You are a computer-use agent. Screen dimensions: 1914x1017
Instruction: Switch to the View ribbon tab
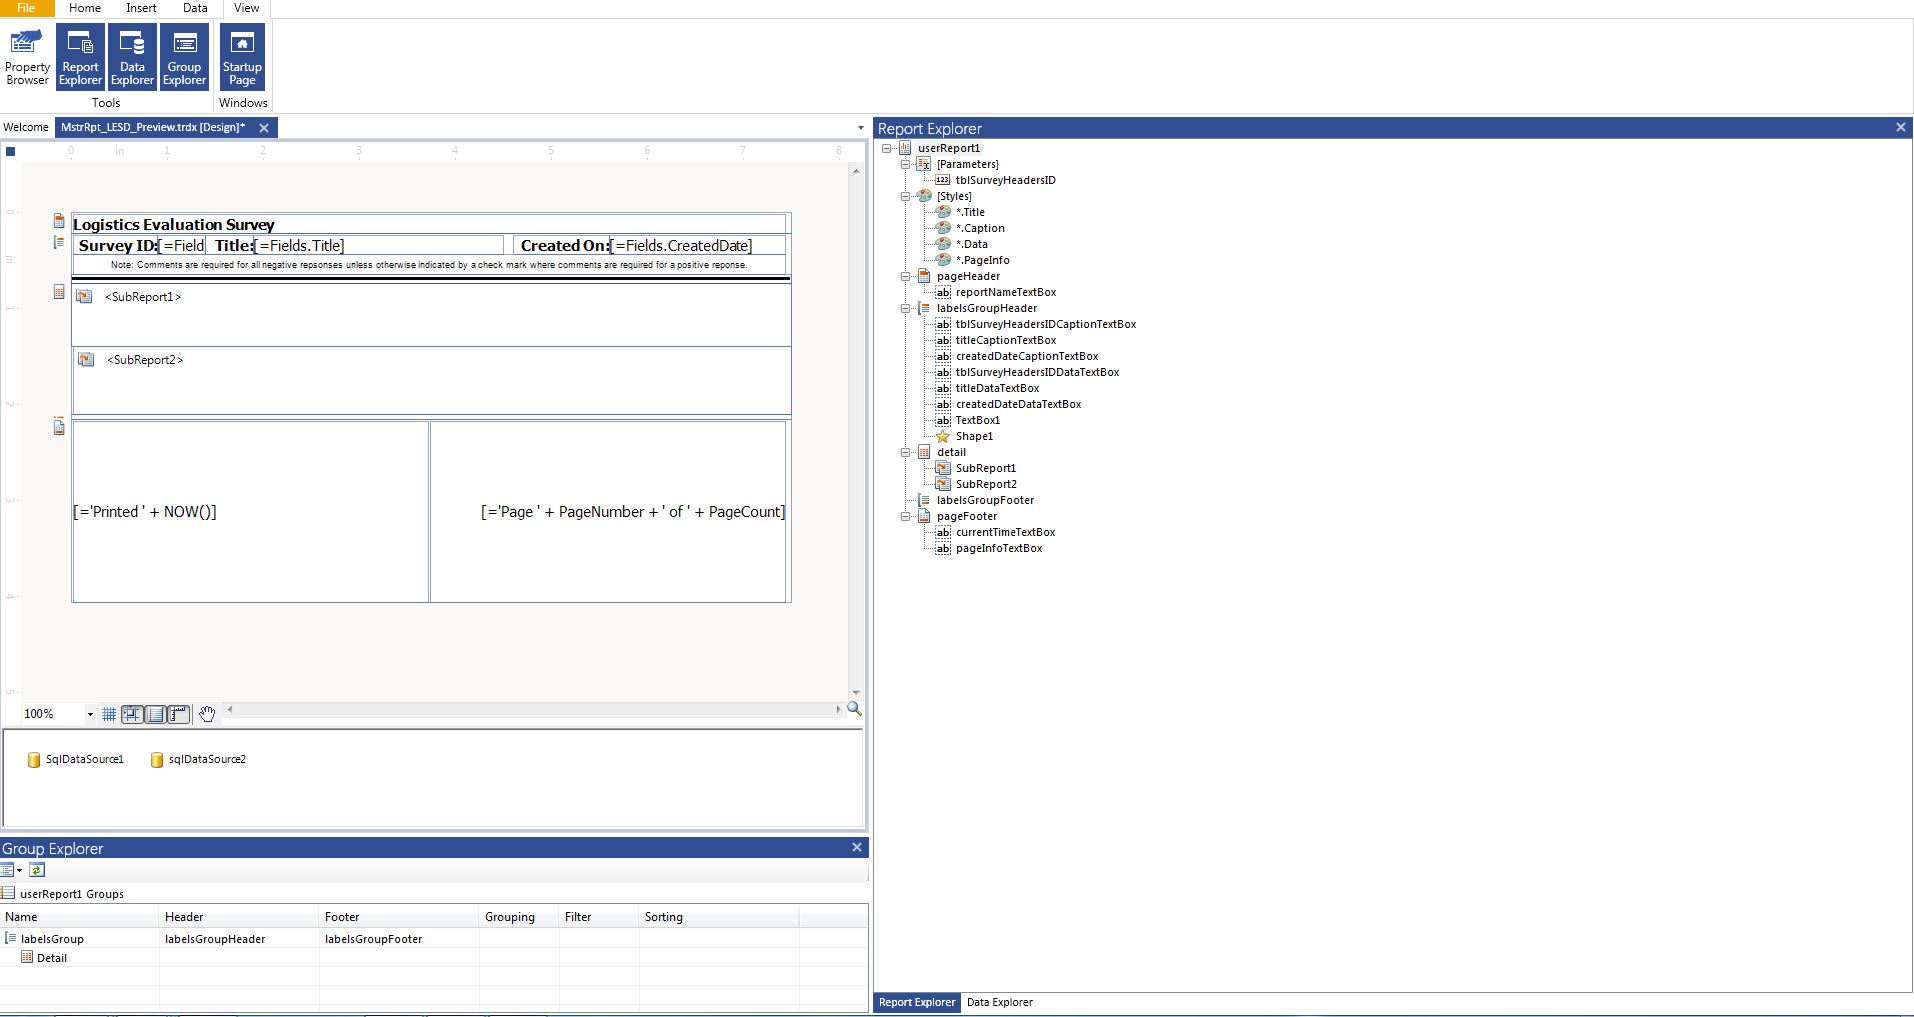[x=246, y=8]
